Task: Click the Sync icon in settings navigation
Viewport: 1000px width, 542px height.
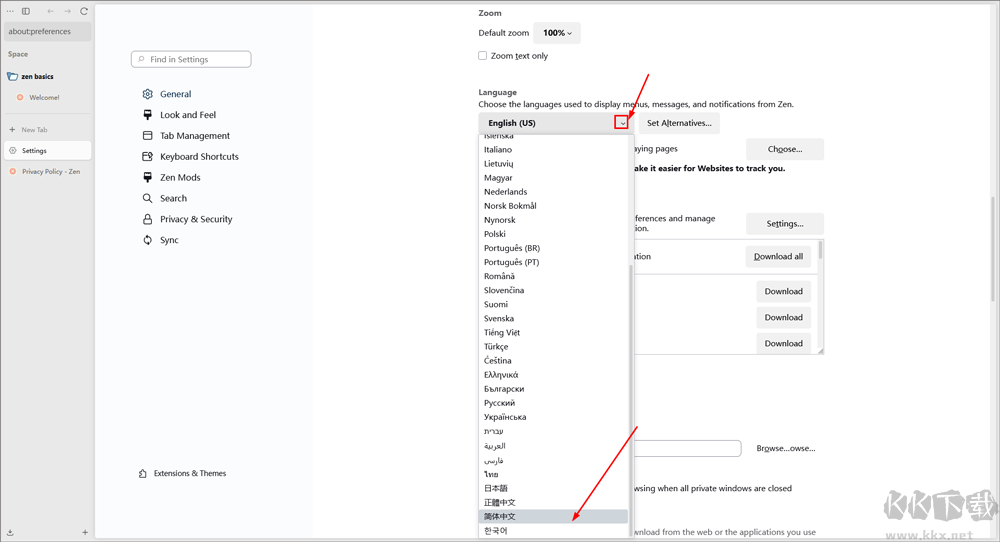Action: point(148,240)
